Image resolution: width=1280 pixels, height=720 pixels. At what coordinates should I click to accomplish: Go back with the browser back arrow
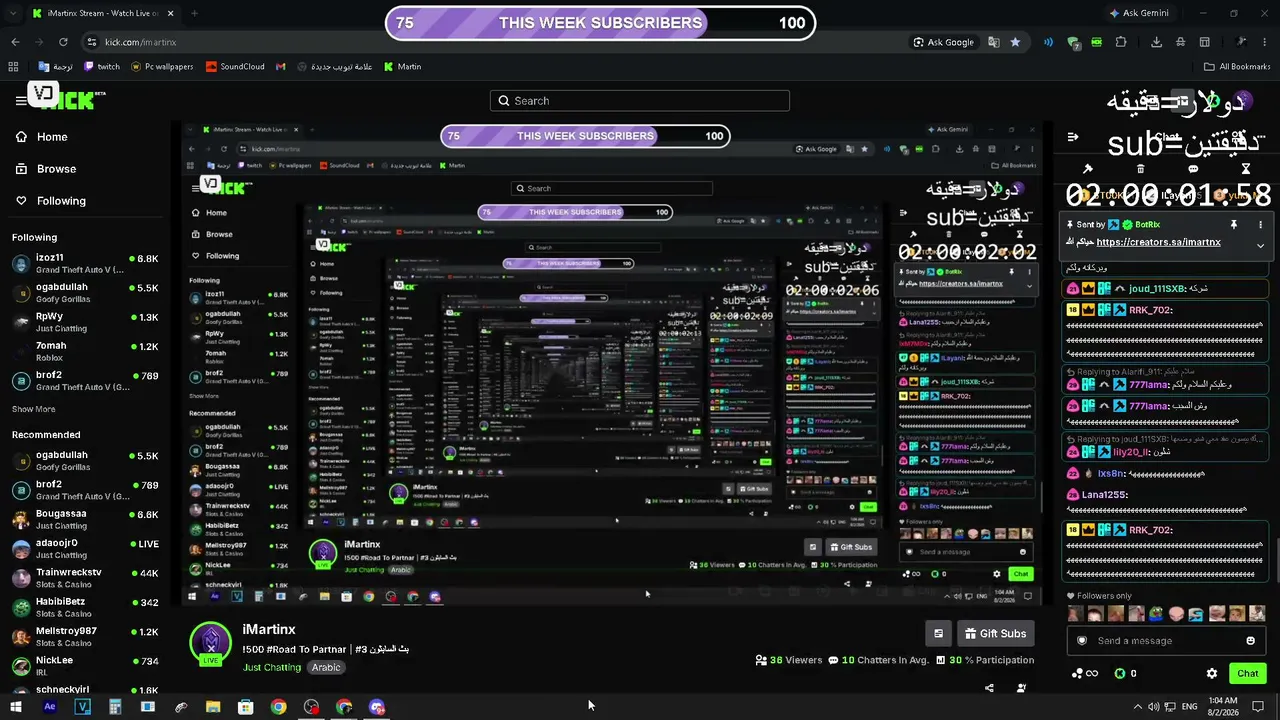pyautogui.click(x=15, y=42)
